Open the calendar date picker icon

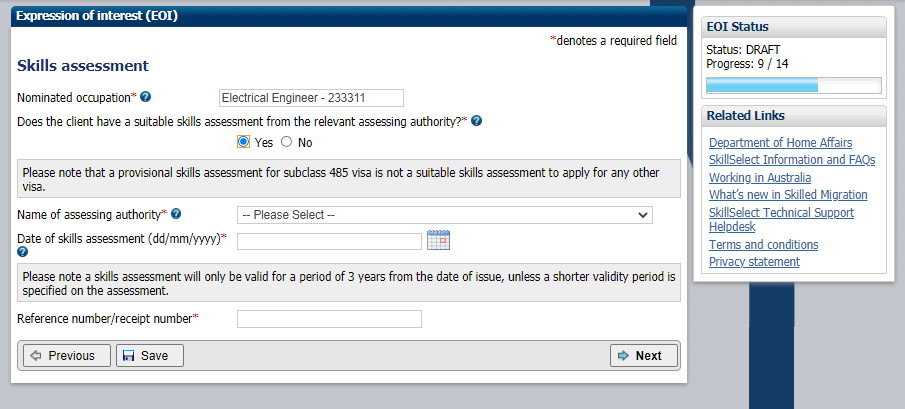438,240
